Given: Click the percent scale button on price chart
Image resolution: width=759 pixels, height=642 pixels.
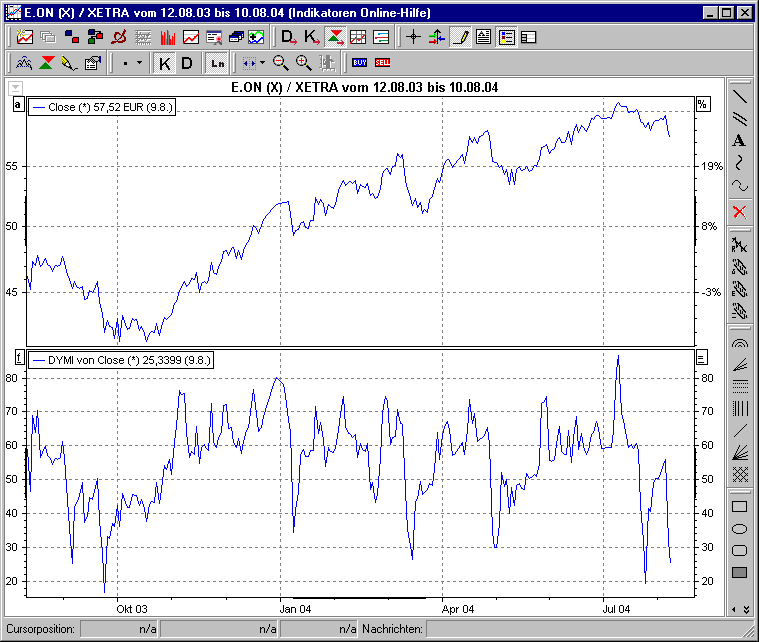Looking at the screenshot, I should click(702, 105).
